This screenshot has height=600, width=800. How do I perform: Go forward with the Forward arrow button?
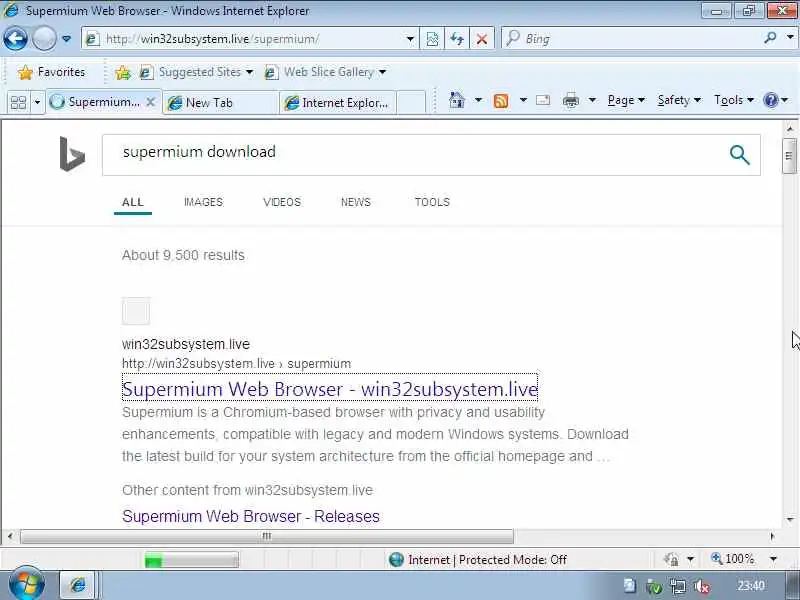pyautogui.click(x=44, y=38)
